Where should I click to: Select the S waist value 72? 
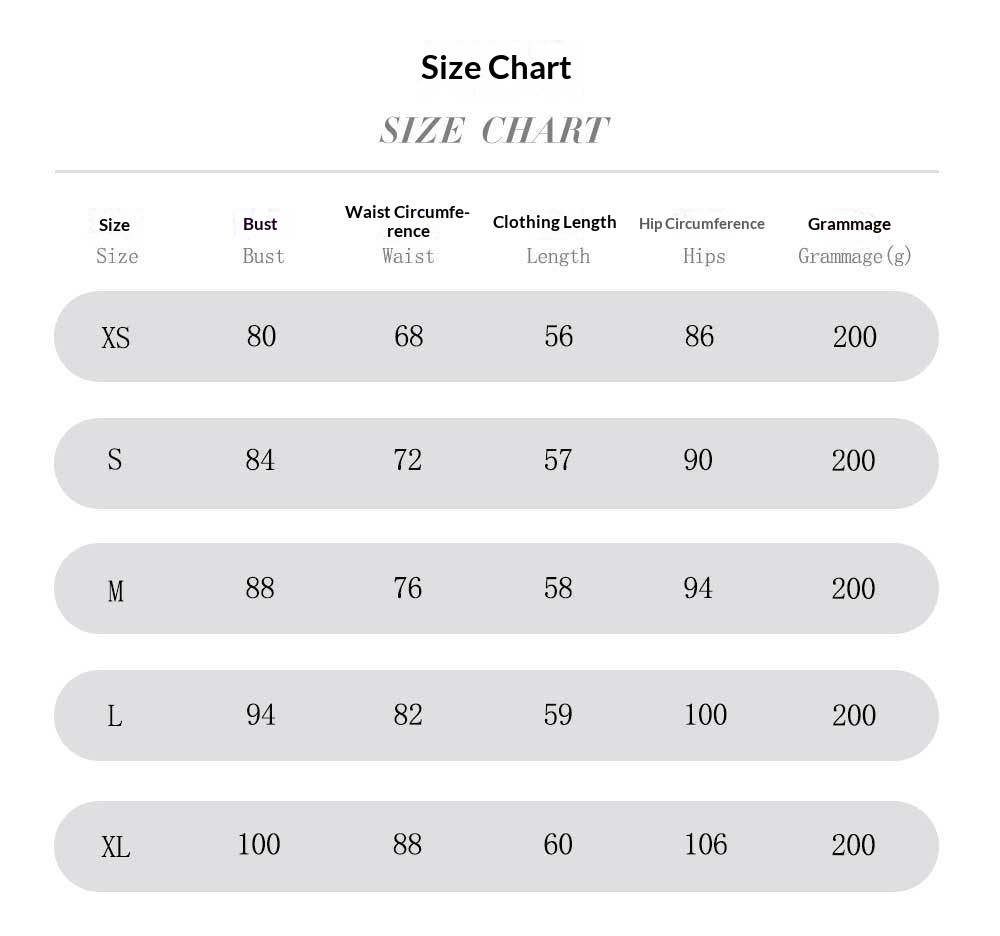click(x=408, y=460)
